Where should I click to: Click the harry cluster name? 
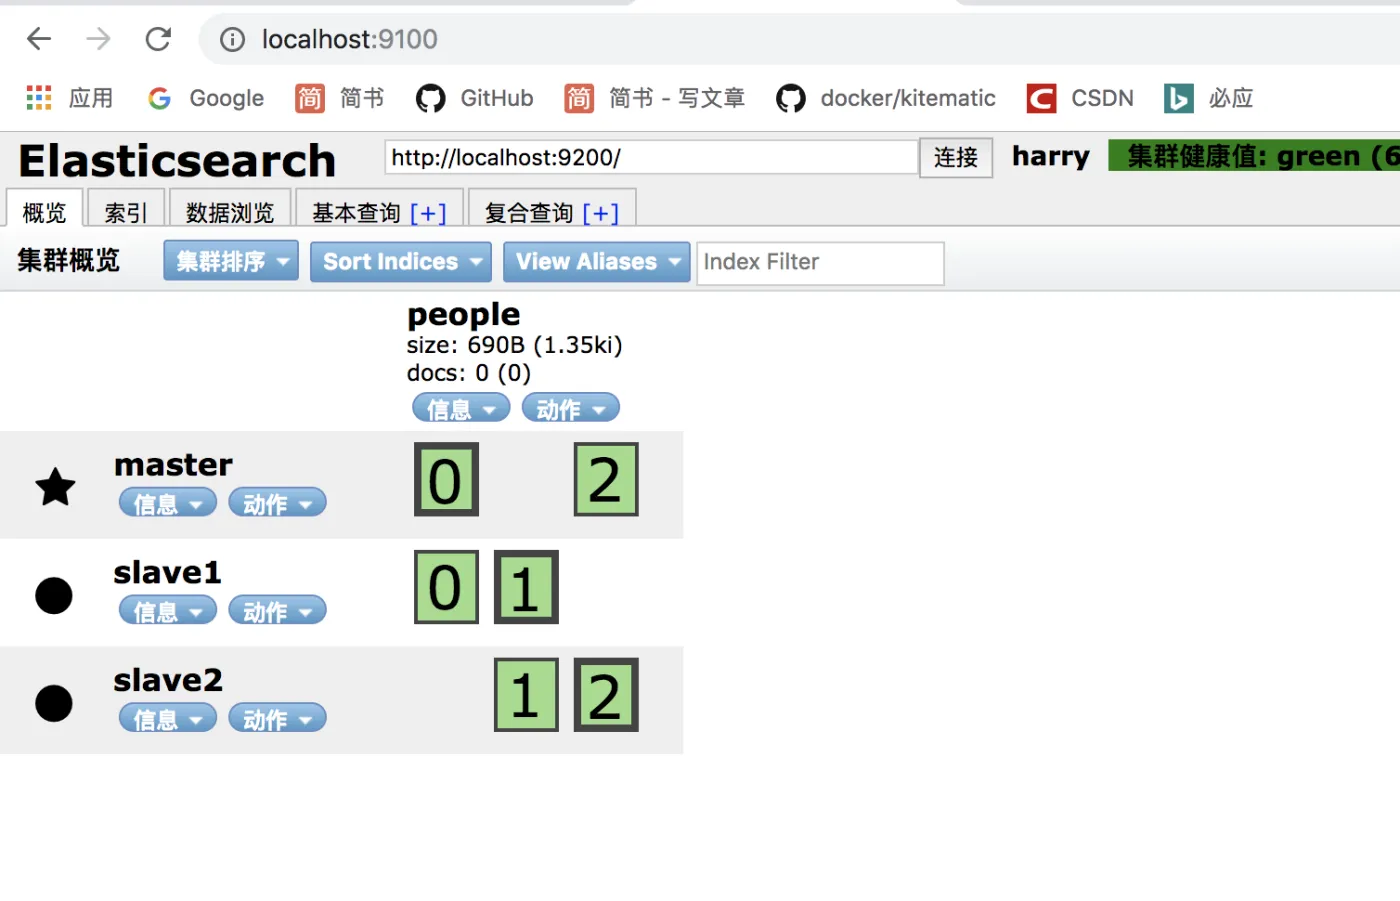[x=1050, y=156]
